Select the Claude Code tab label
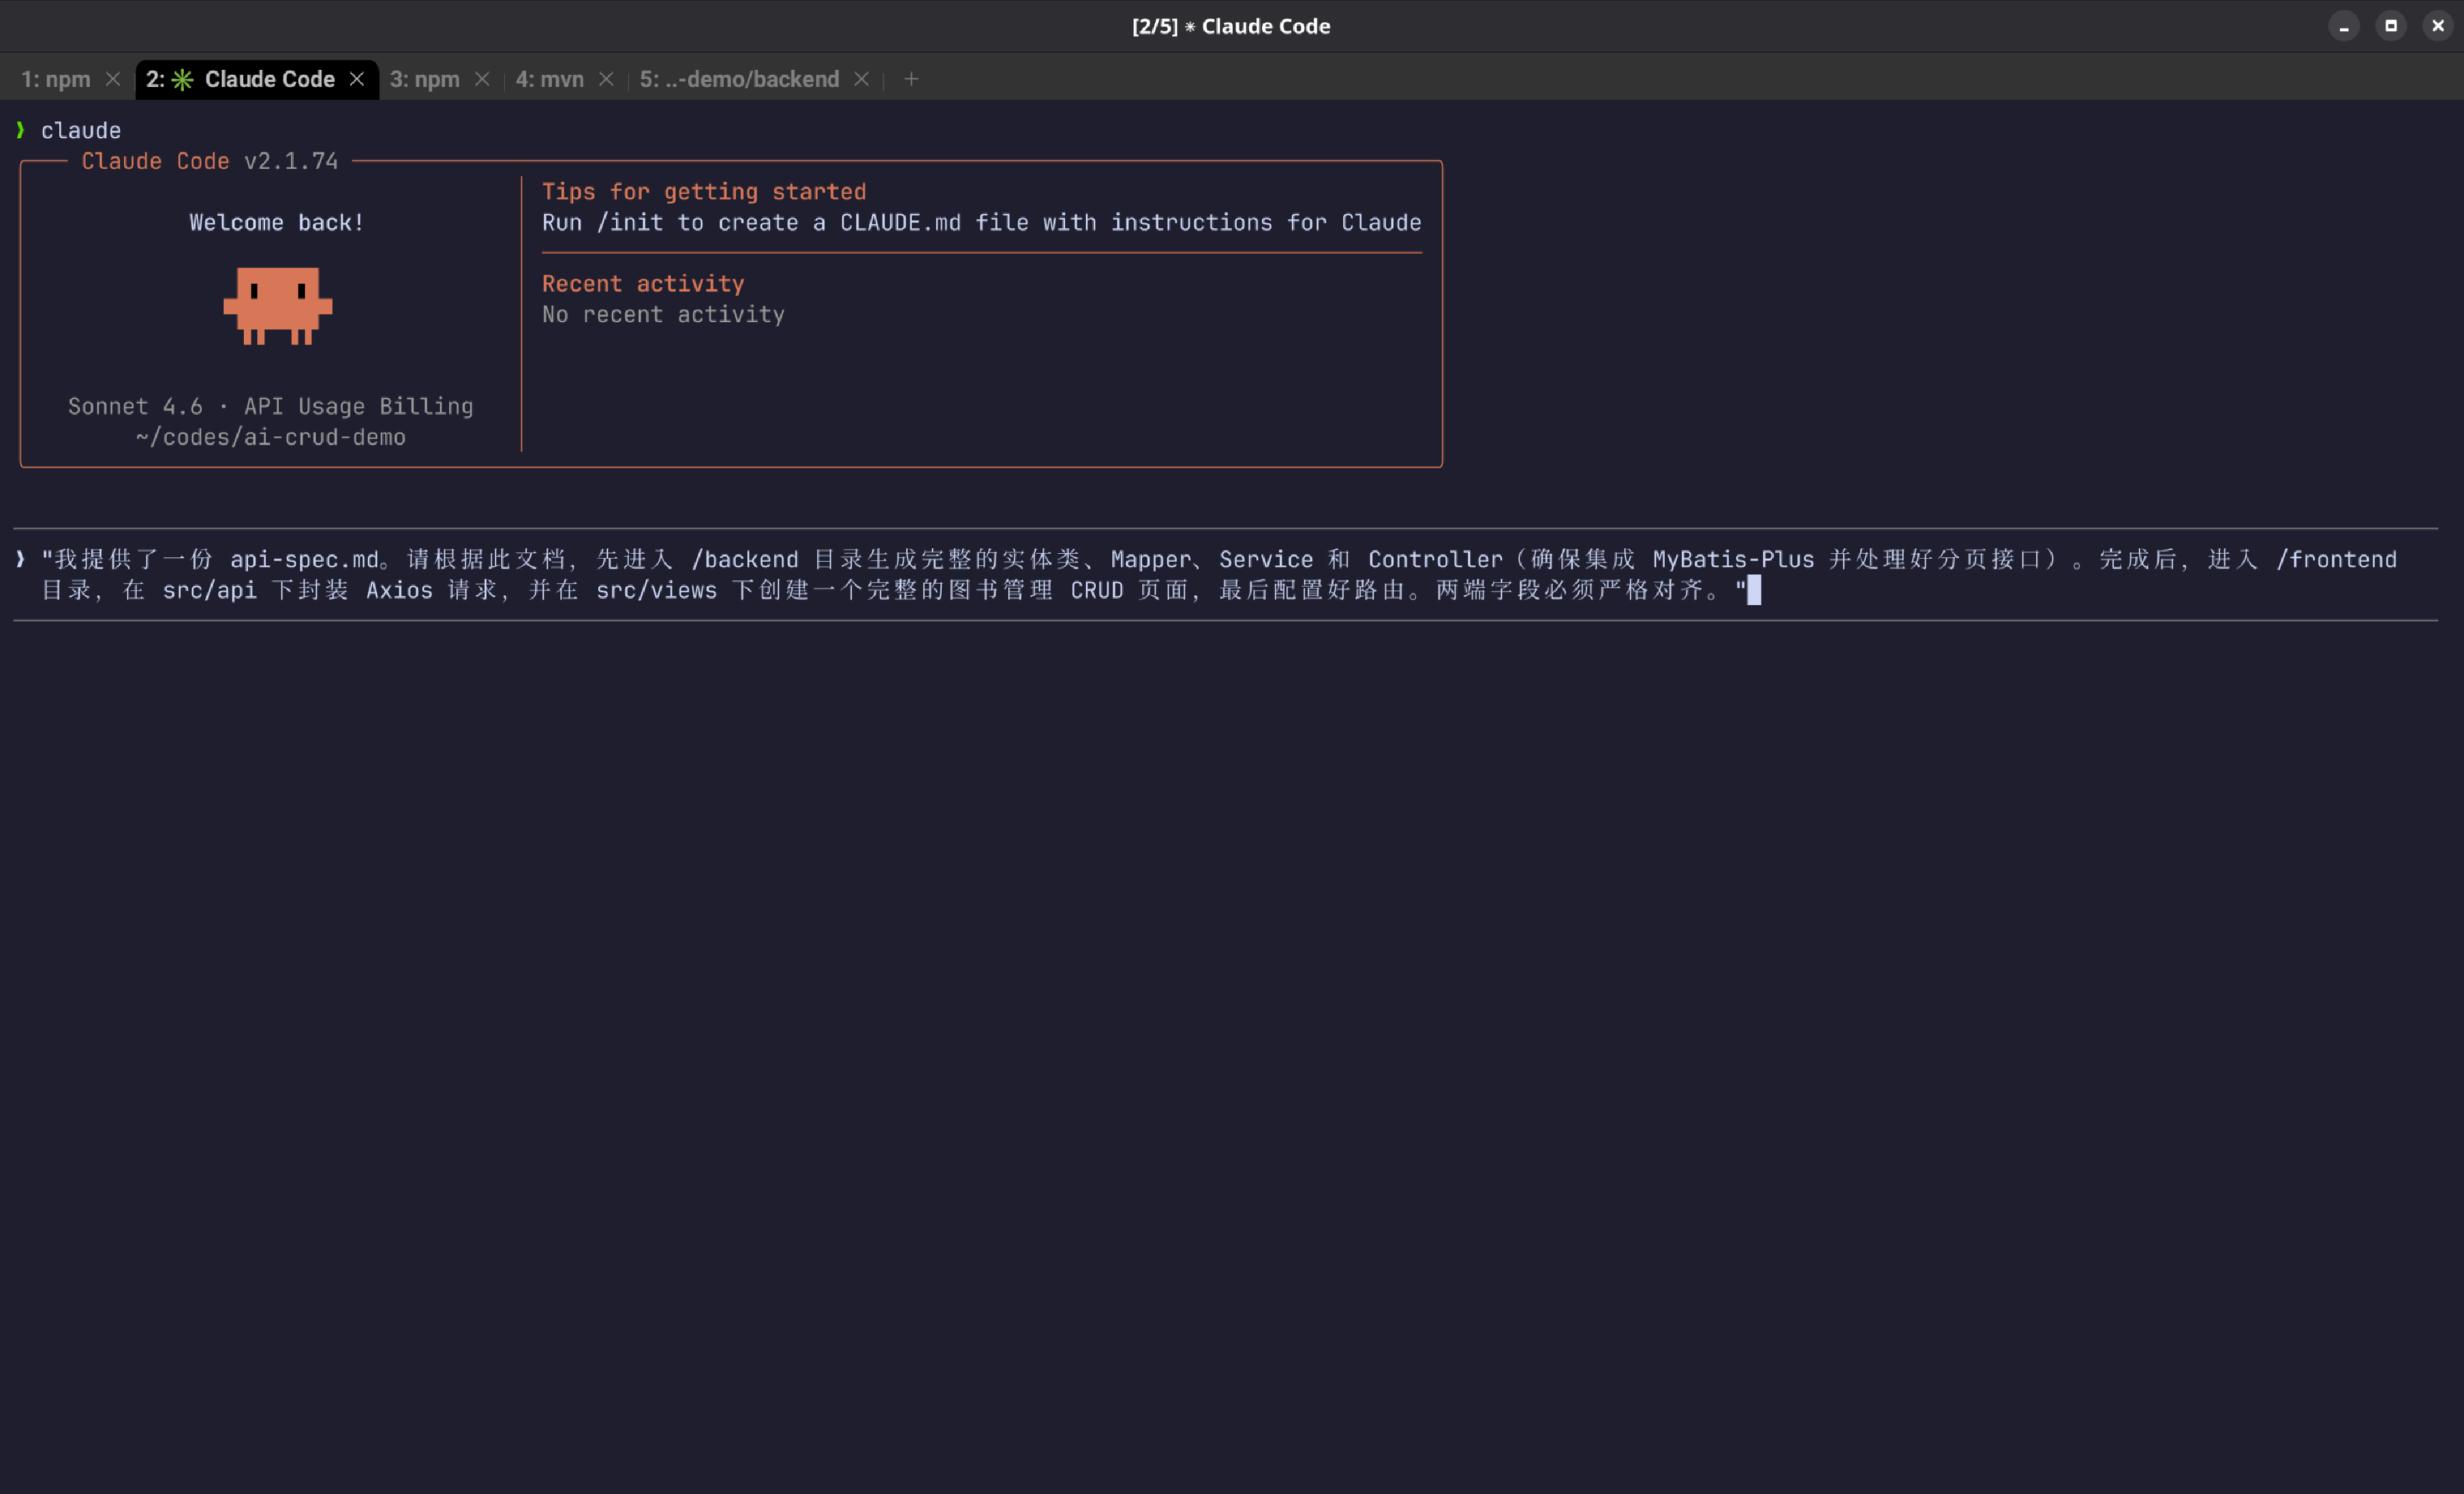 tap(269, 79)
